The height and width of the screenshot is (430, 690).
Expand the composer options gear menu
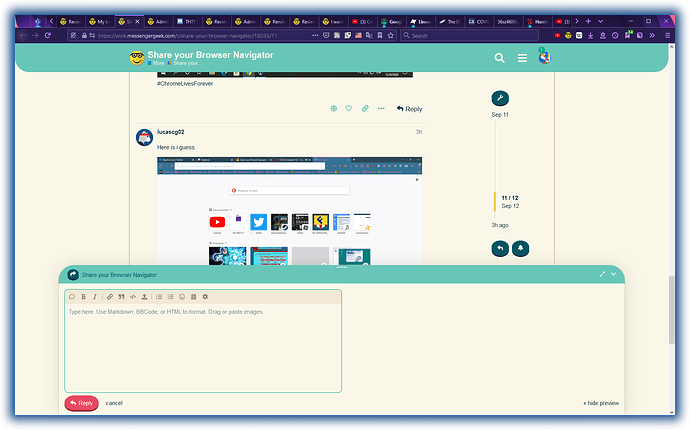(205, 297)
